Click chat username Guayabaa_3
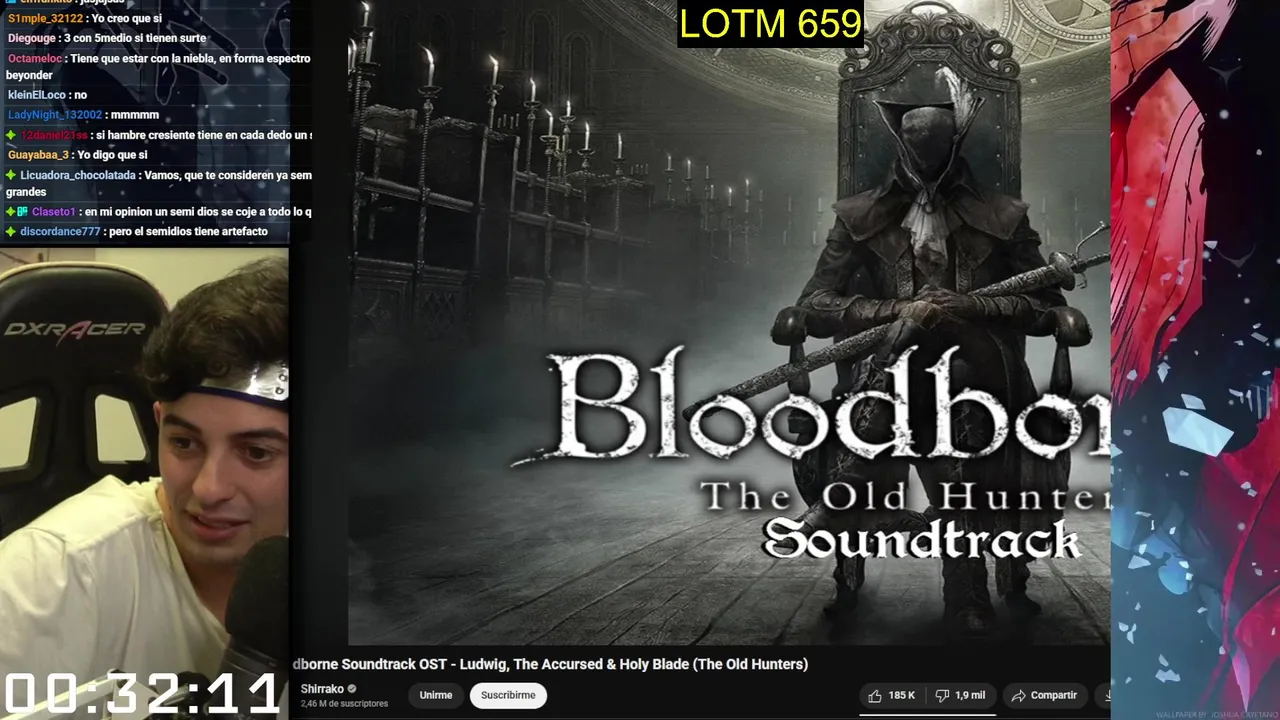1280x720 pixels. click(38, 155)
